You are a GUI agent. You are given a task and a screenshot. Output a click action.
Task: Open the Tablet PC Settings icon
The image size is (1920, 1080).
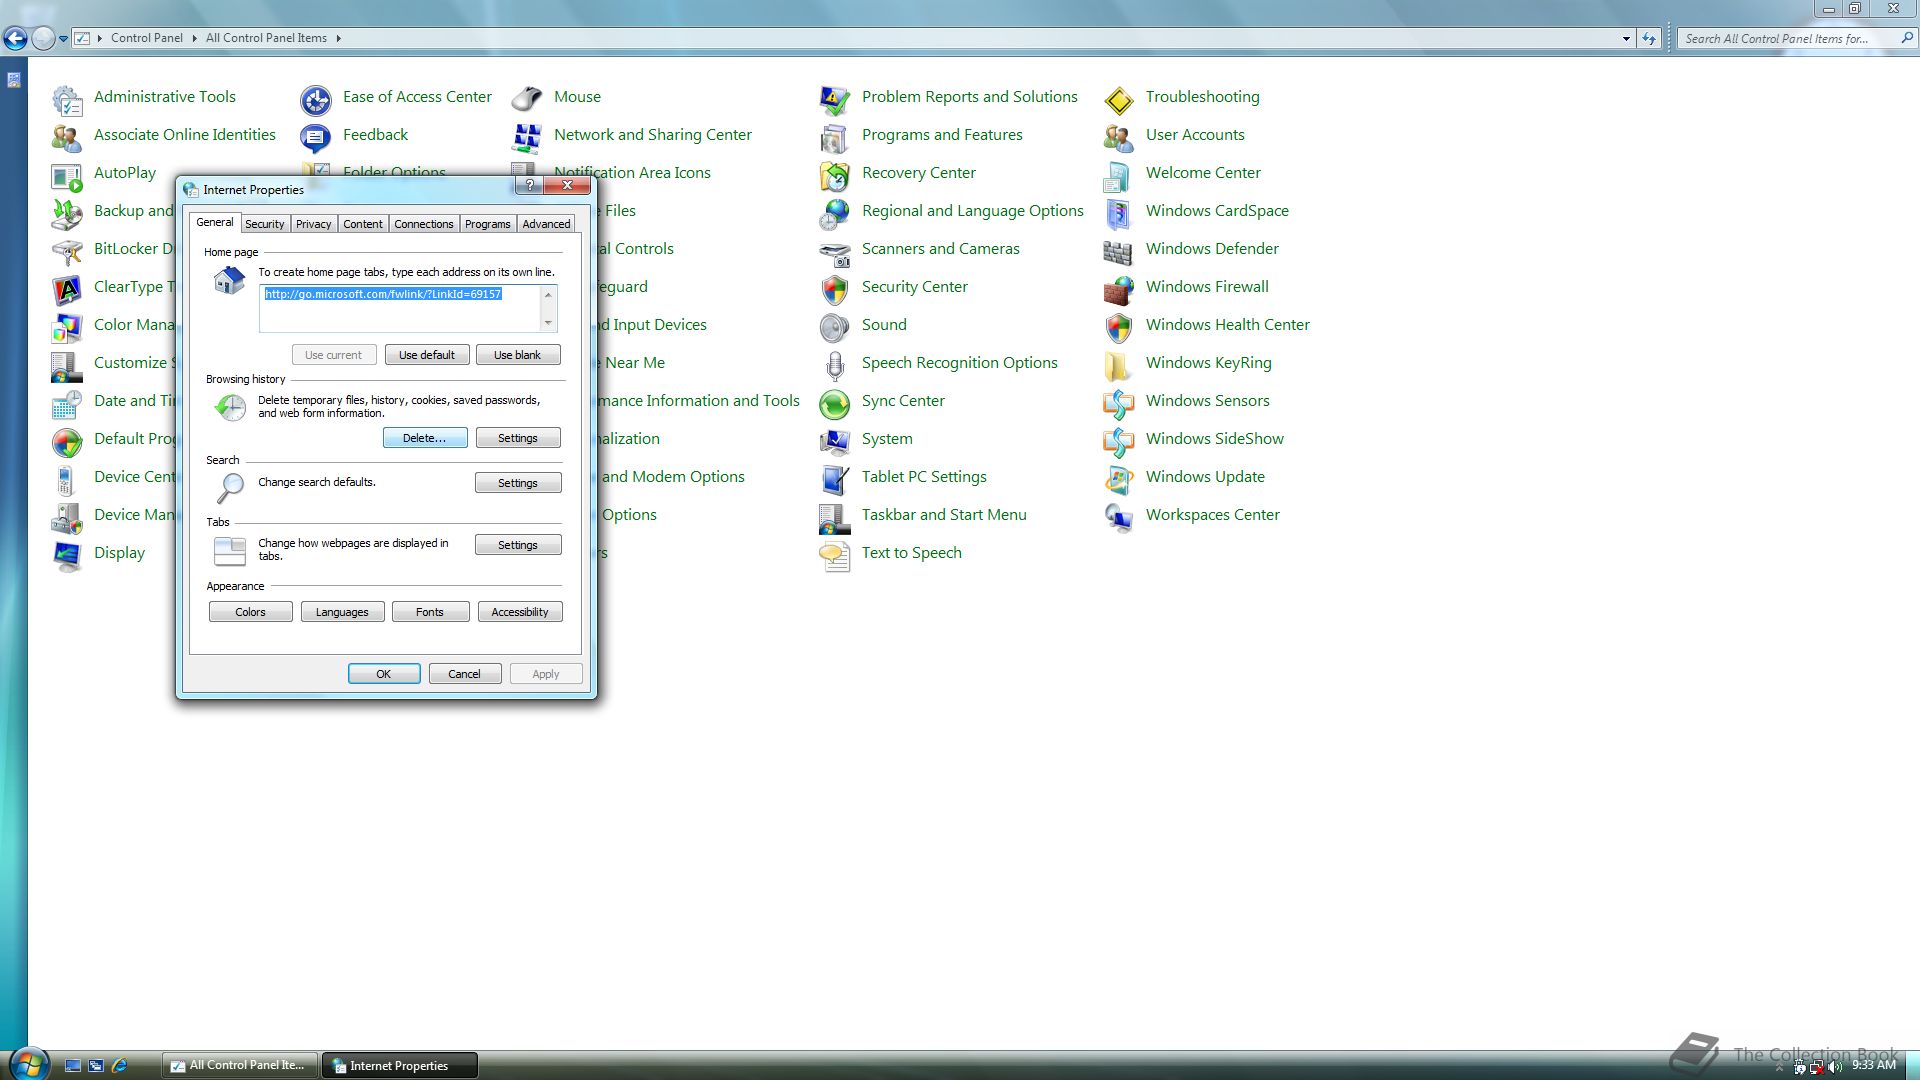pos(835,479)
